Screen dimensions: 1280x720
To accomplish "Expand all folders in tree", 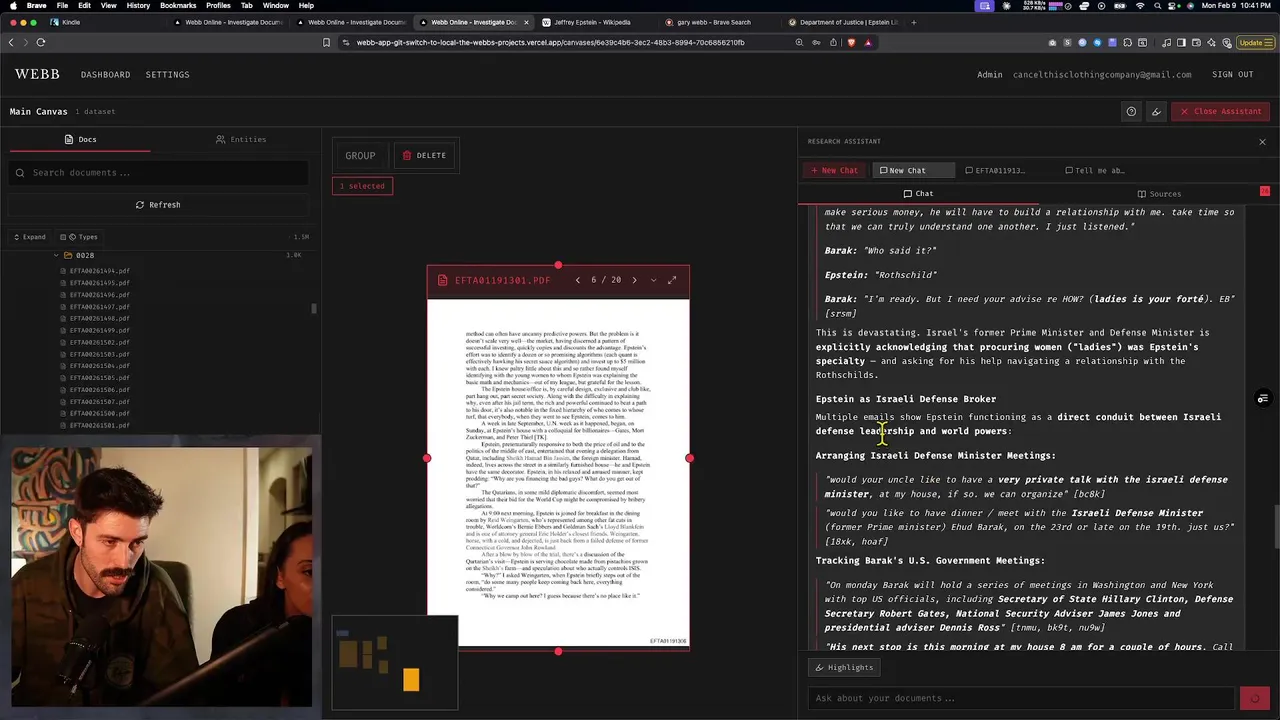I will tap(29, 237).
